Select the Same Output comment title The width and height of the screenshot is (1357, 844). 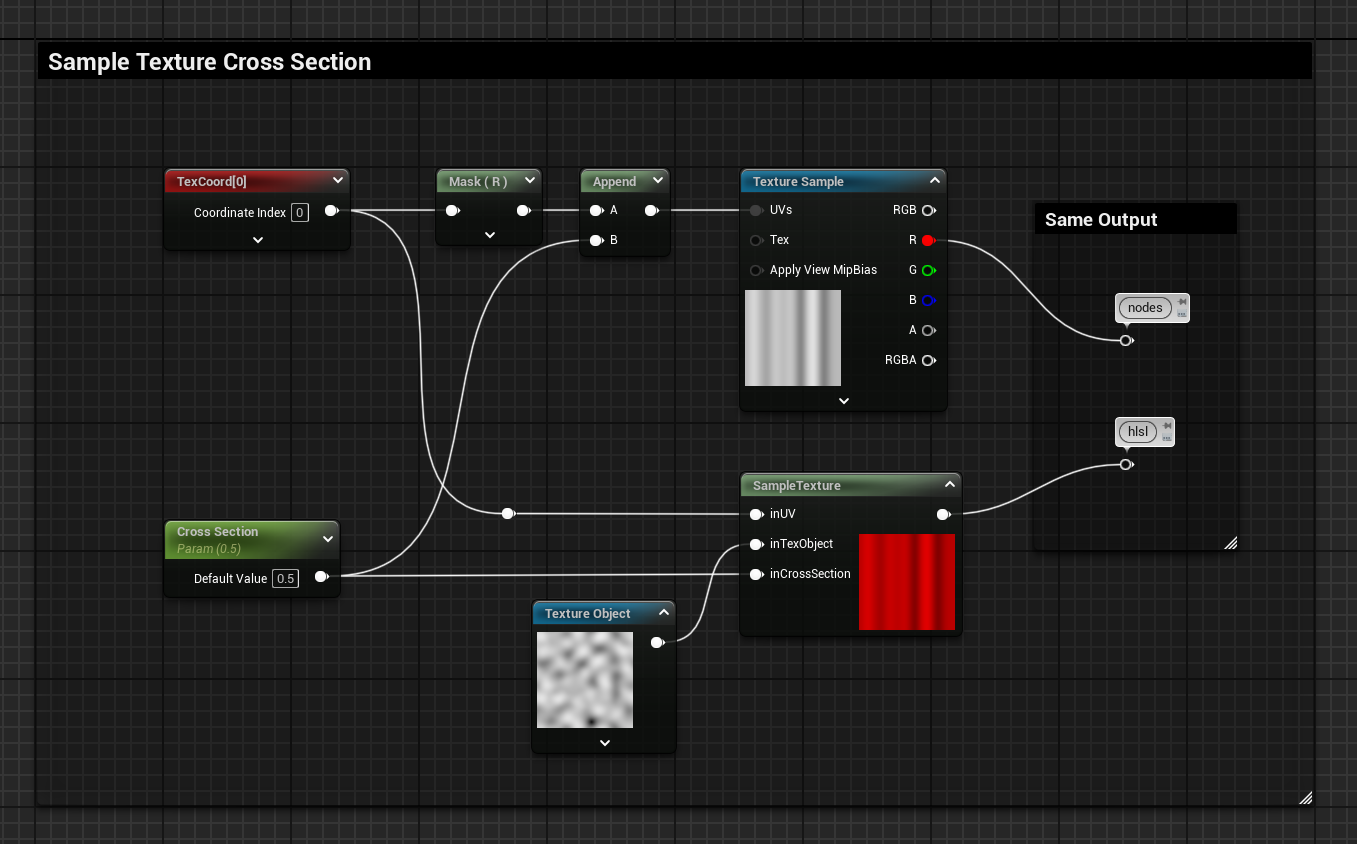1101,220
